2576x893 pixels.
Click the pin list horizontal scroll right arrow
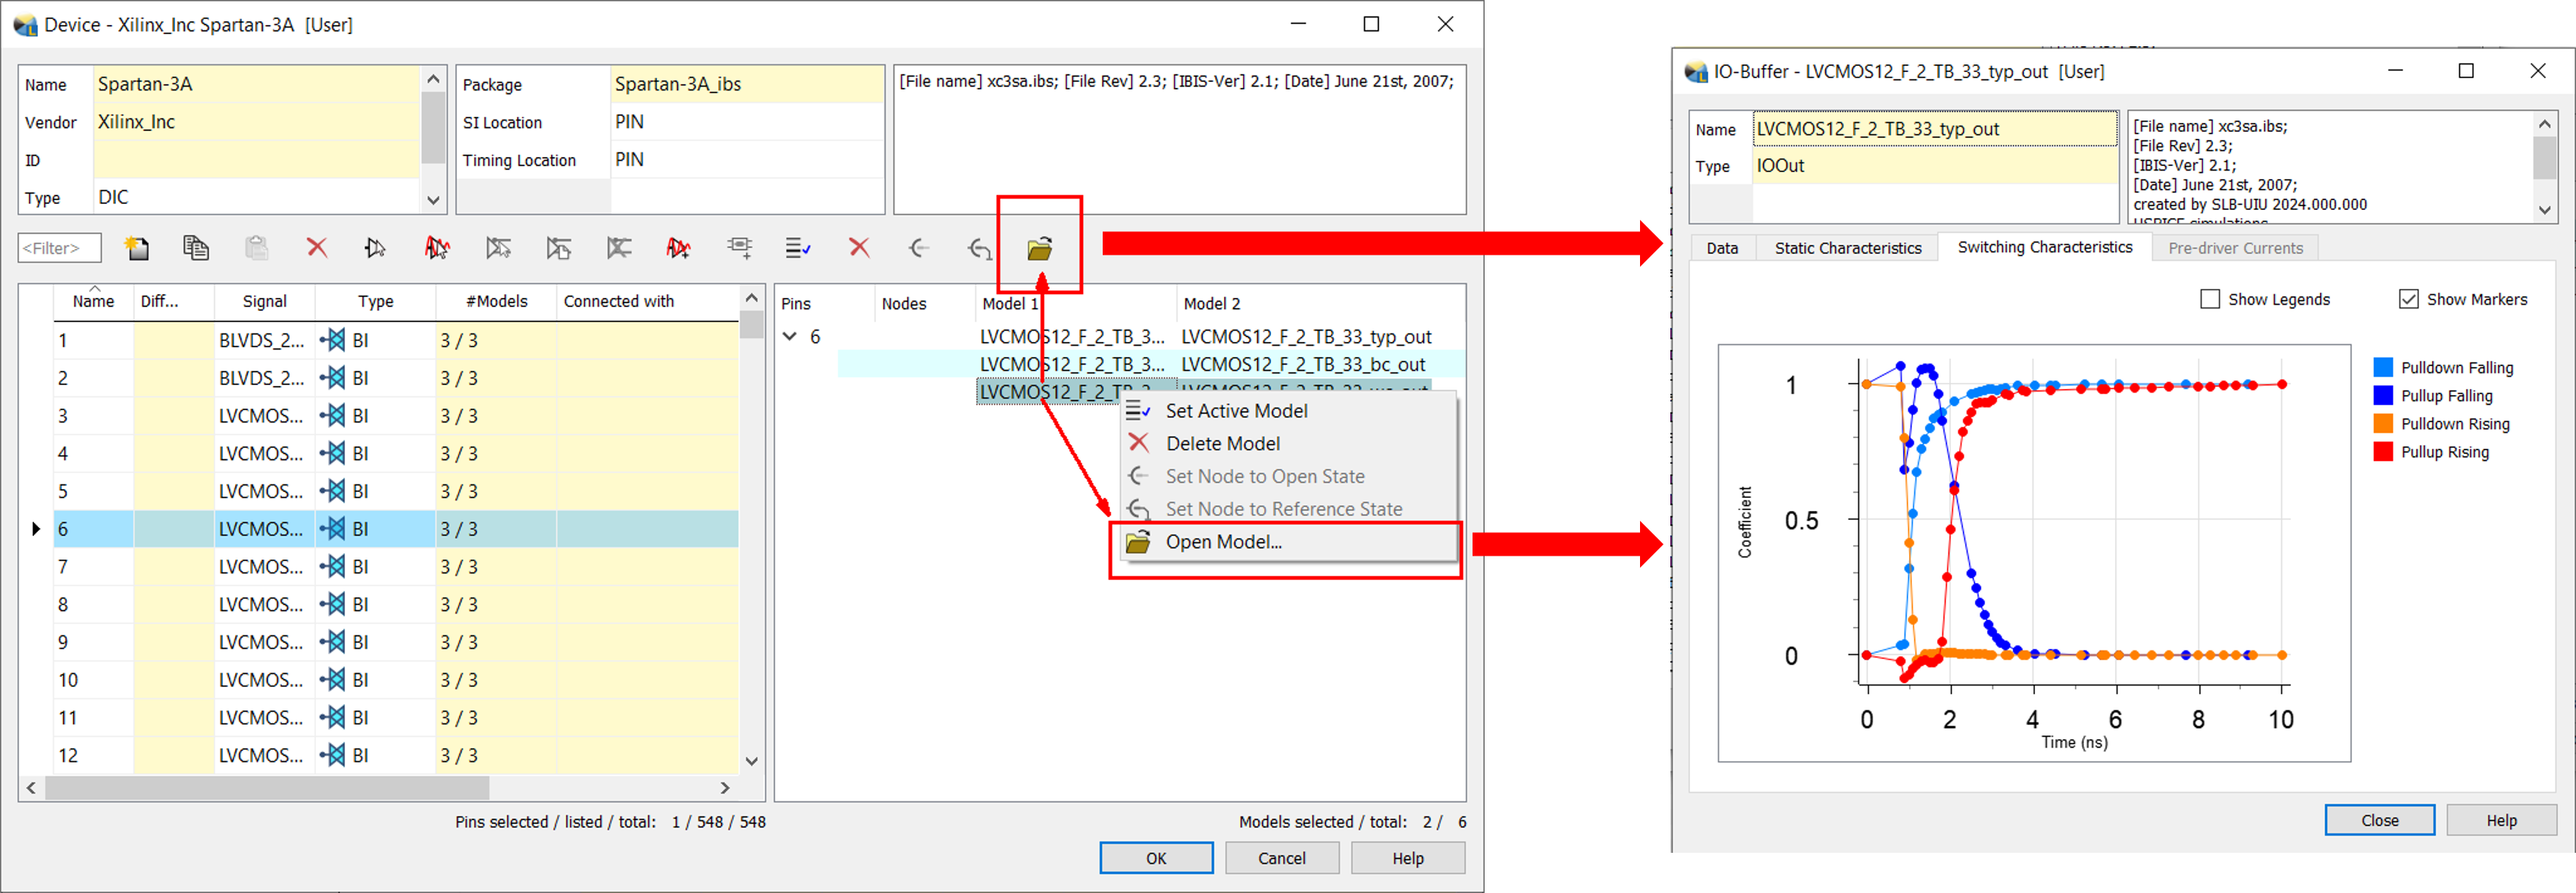point(725,788)
